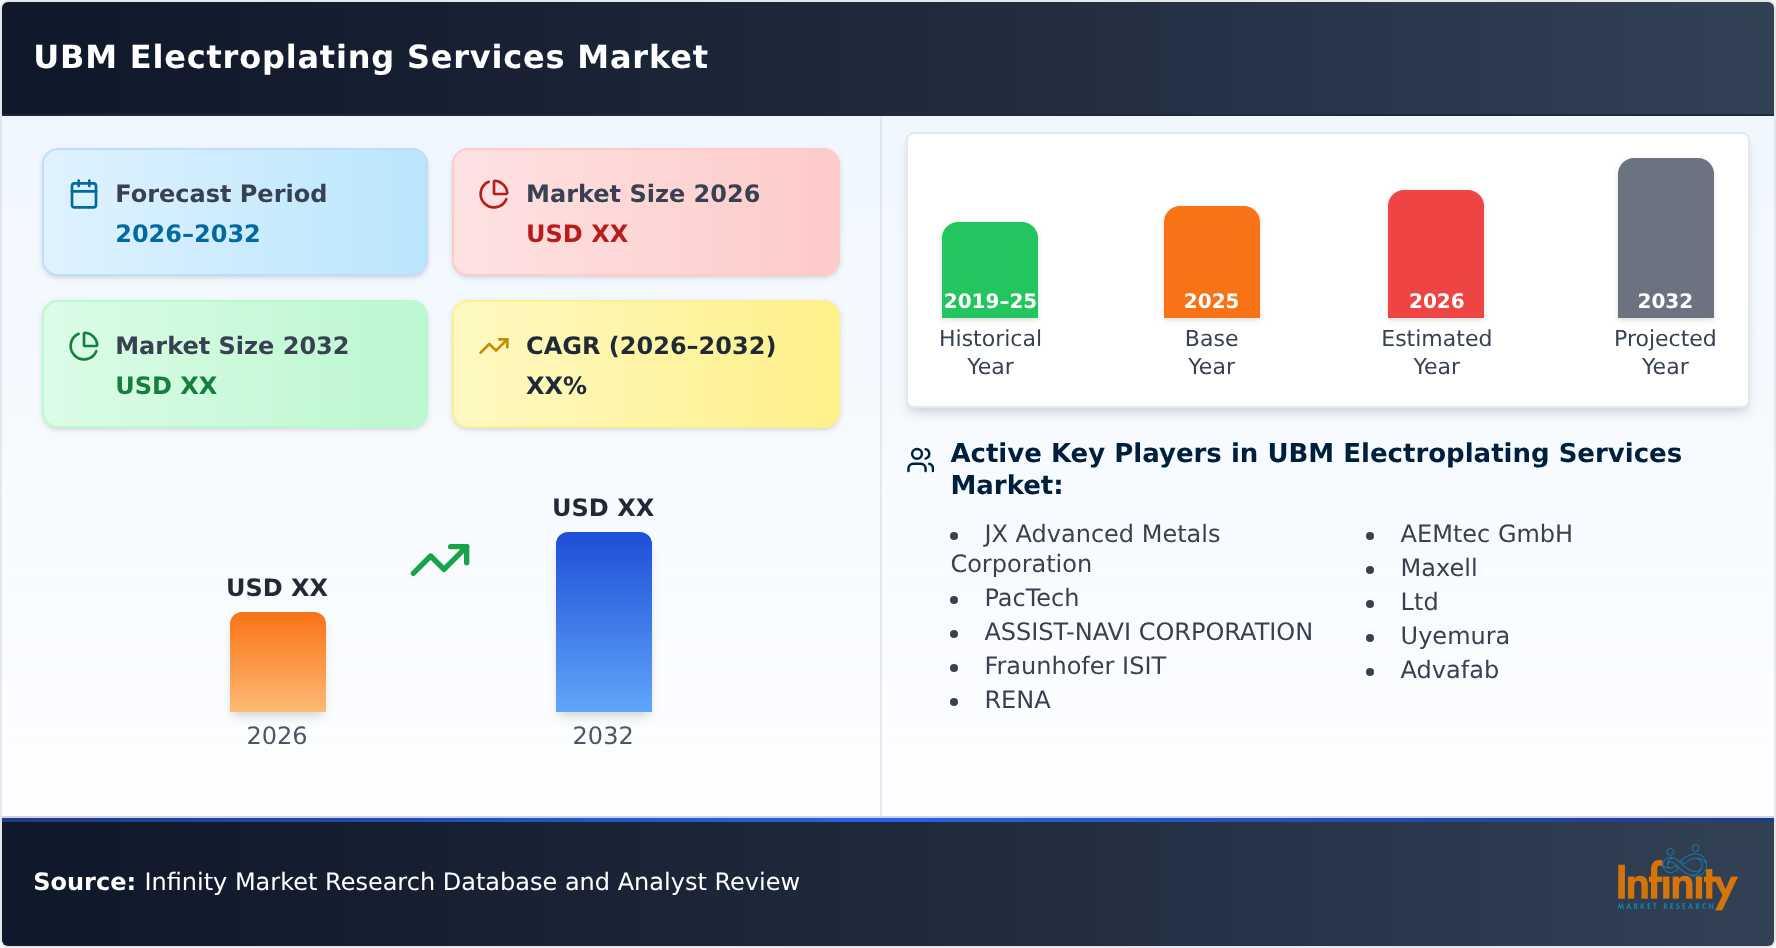The image size is (1776, 948).
Task: Click the pie chart icon beside Market Size 2026
Action: click(494, 194)
